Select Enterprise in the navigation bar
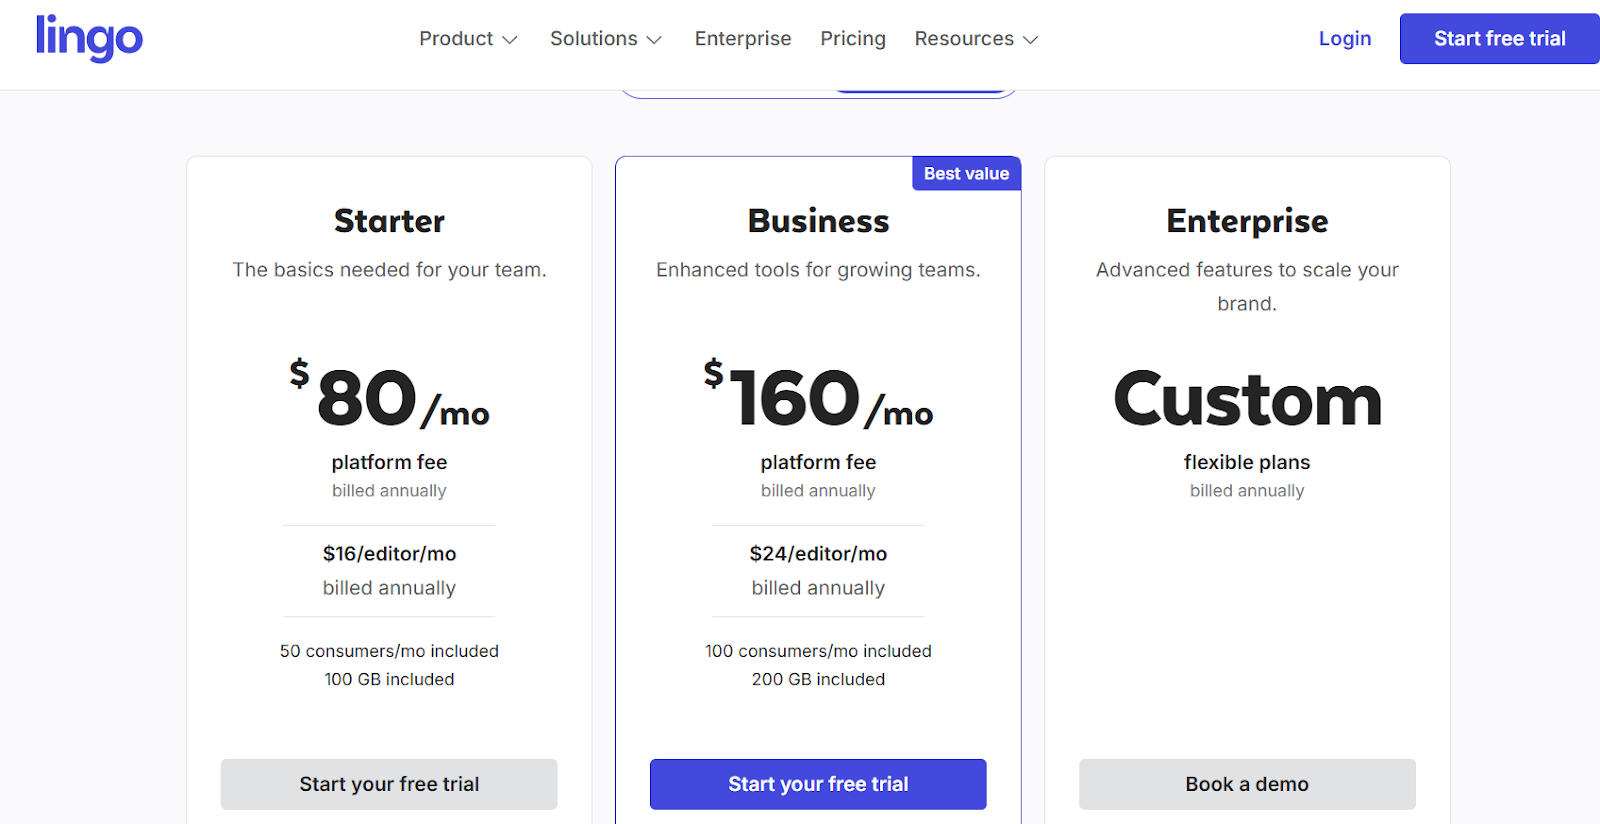1600x824 pixels. pyautogui.click(x=742, y=38)
